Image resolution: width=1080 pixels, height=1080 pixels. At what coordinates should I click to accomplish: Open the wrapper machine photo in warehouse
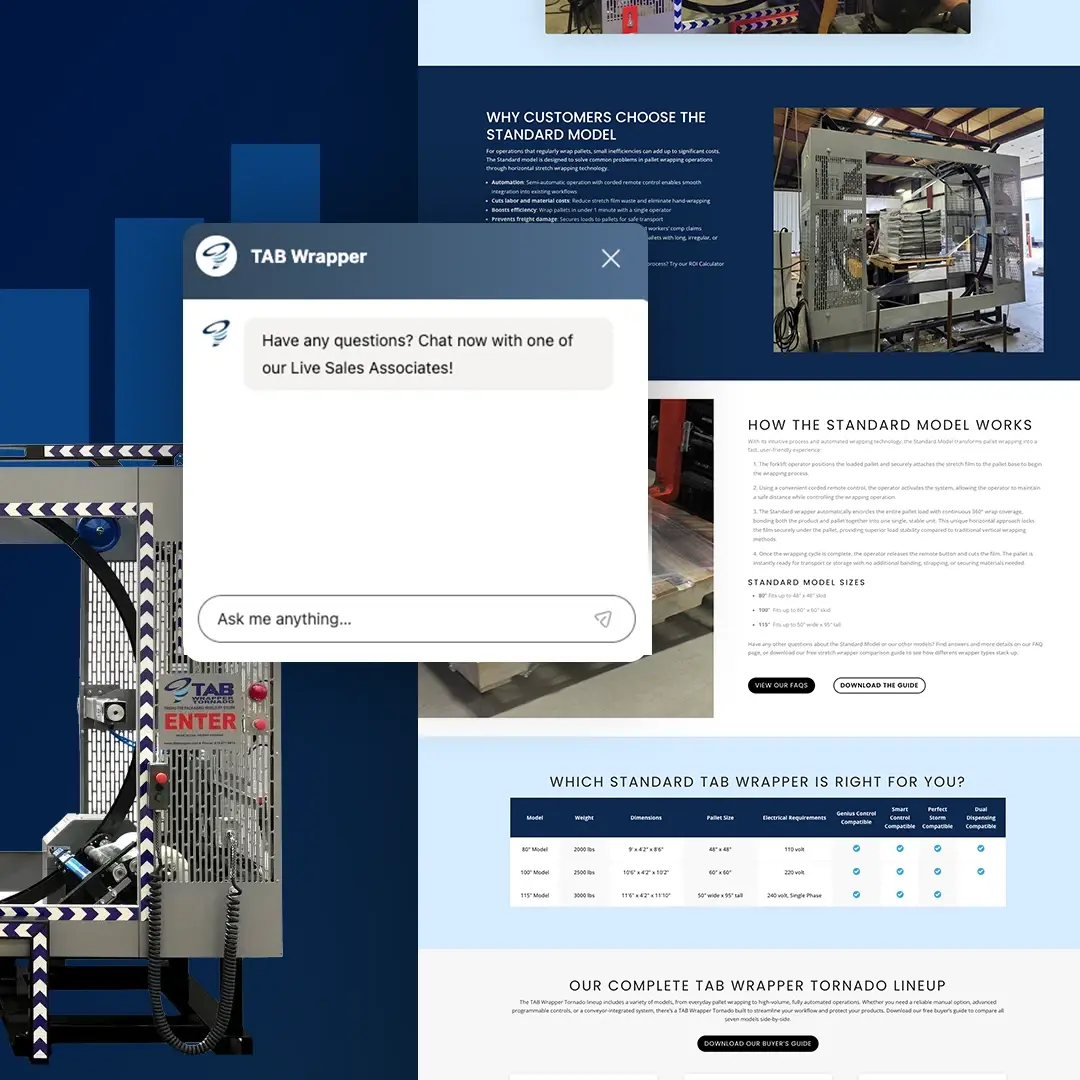908,230
